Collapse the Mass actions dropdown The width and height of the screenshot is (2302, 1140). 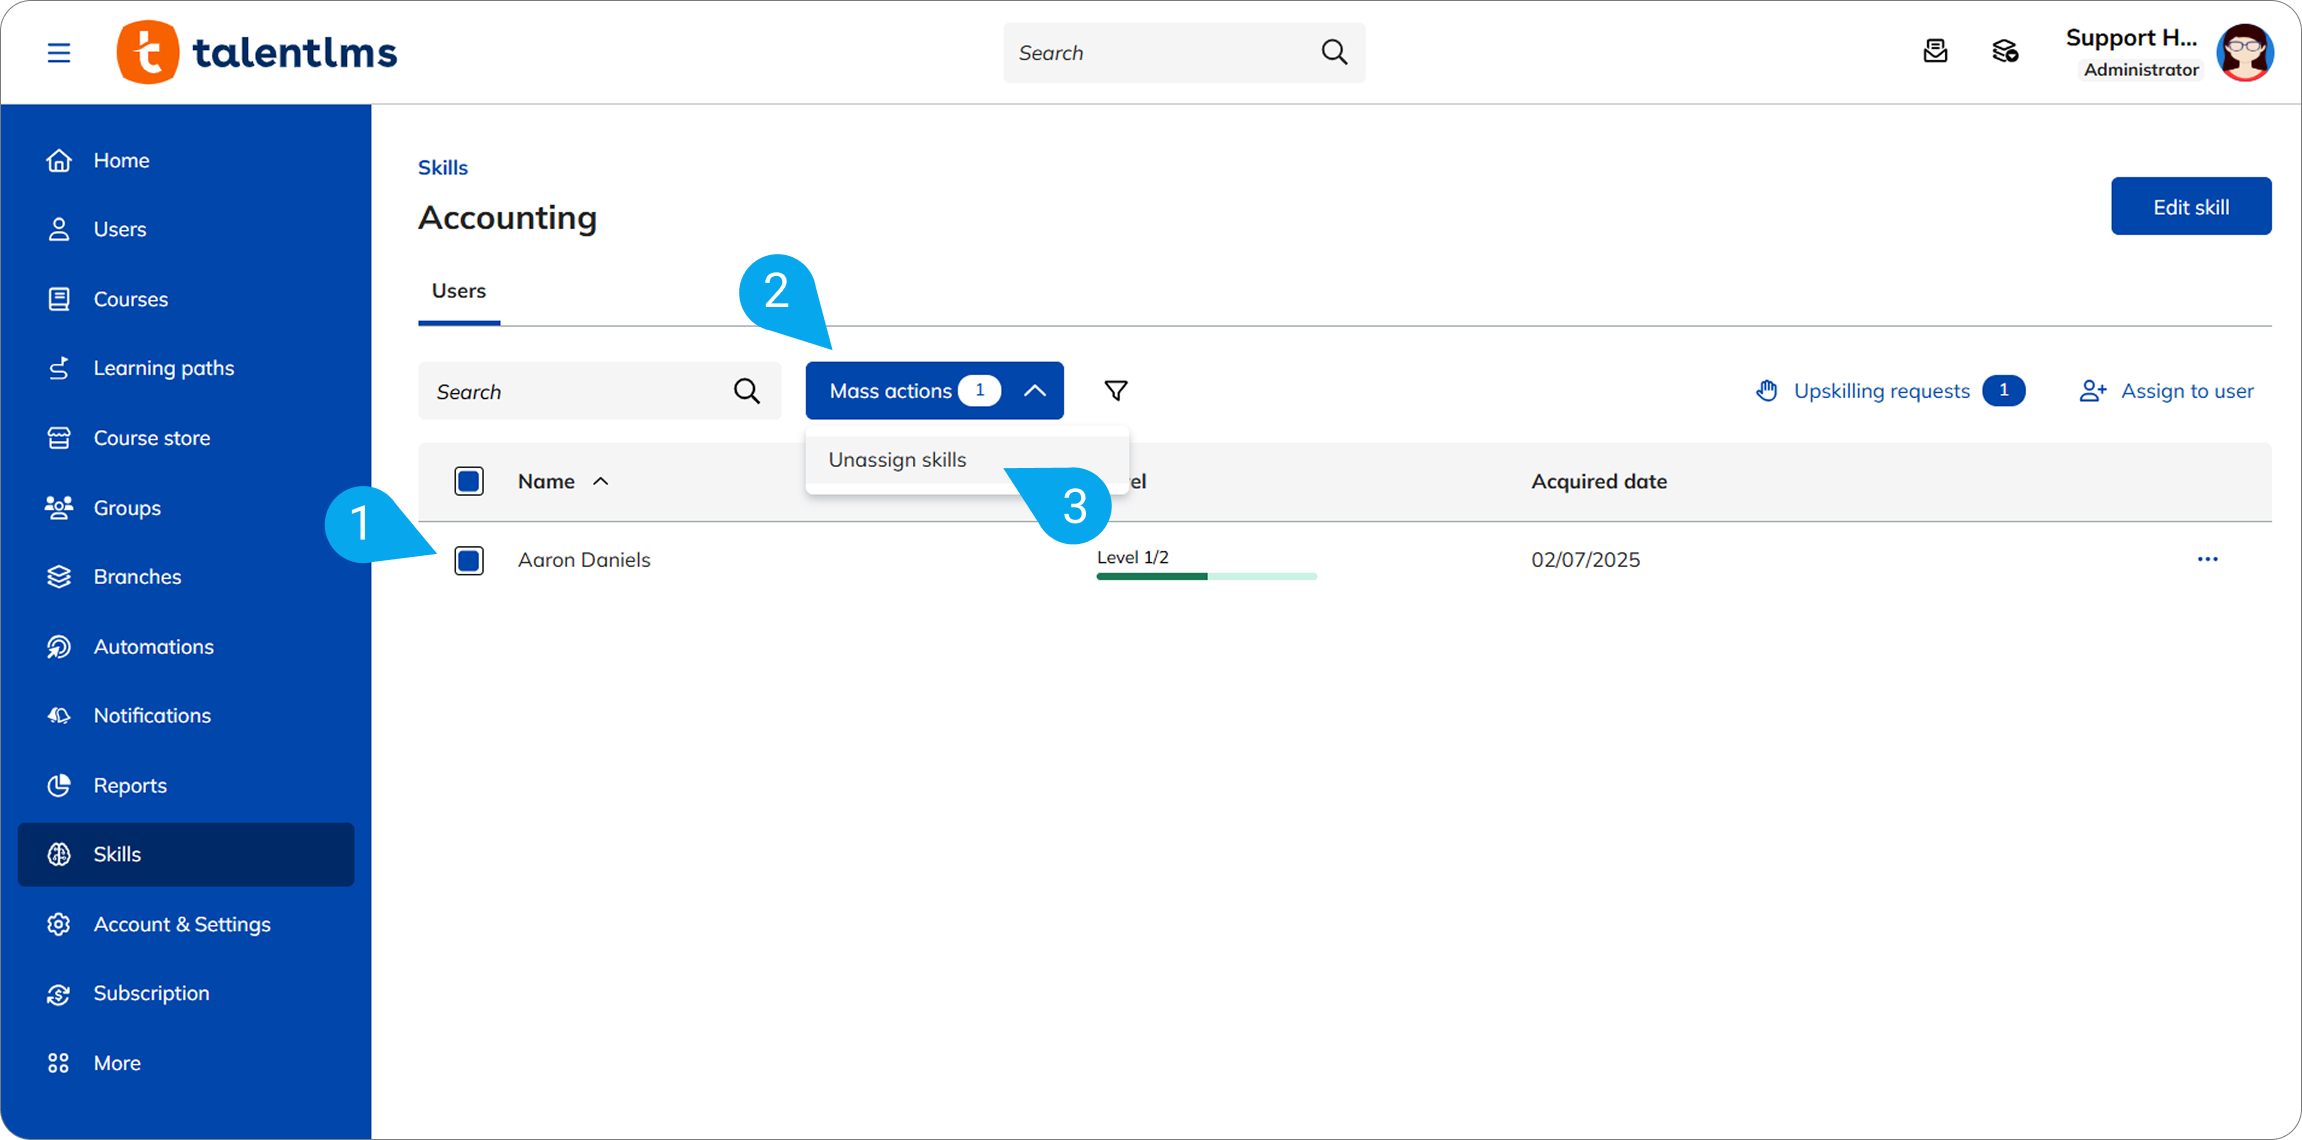(x=1035, y=391)
